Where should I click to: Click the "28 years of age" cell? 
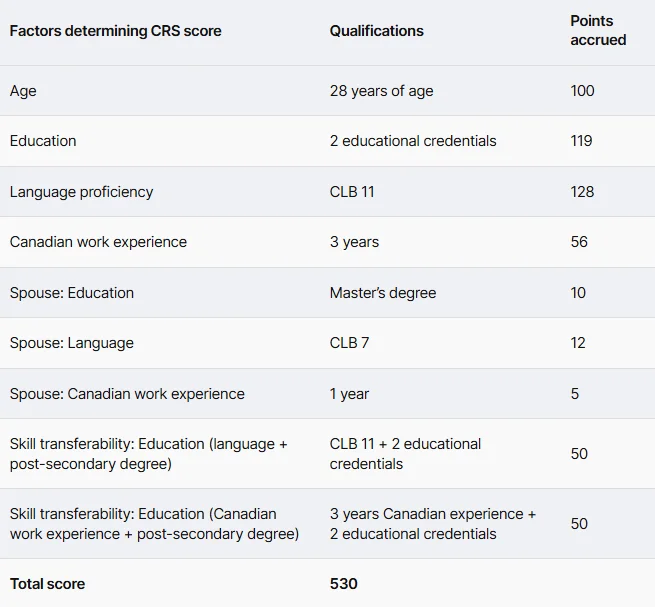382,91
